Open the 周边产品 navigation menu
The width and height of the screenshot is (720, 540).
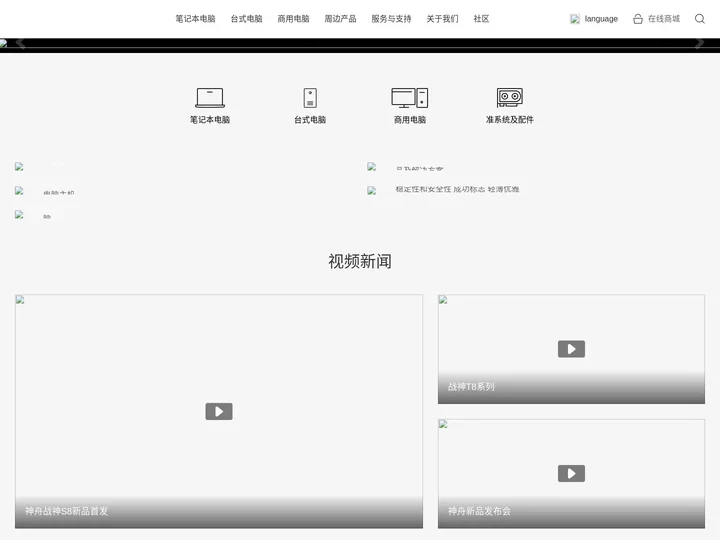pyautogui.click(x=340, y=19)
